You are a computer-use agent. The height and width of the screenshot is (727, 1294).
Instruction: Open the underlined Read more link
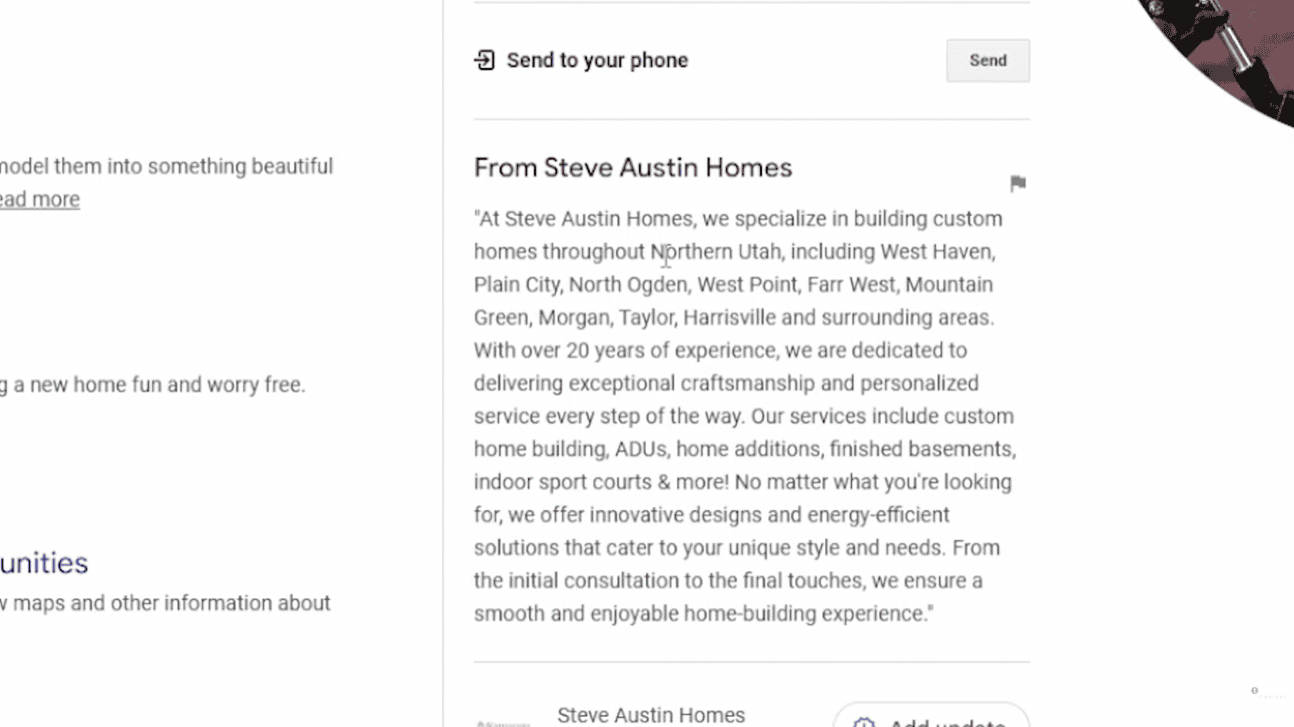(39, 199)
